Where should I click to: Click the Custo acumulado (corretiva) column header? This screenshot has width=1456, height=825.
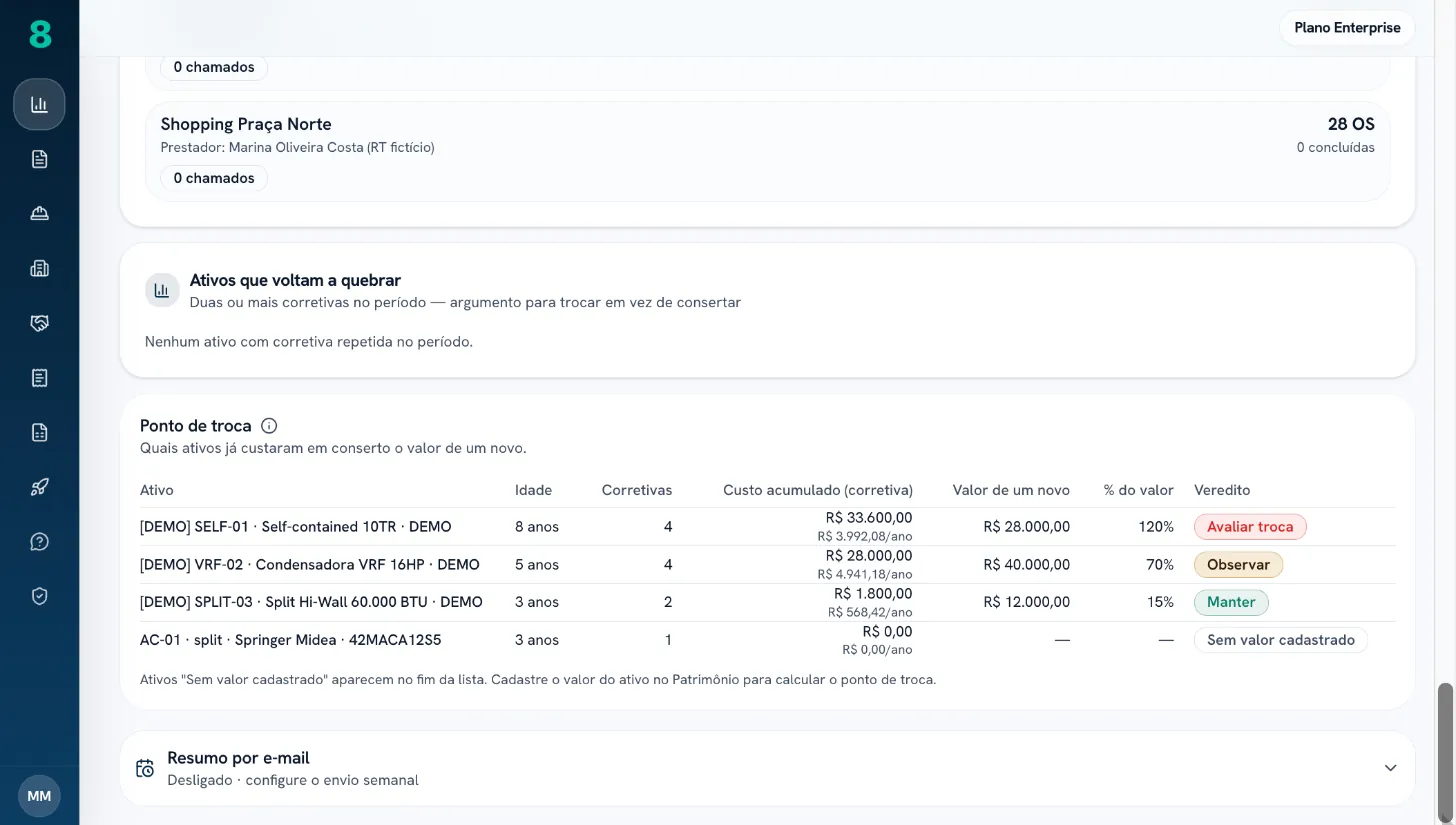[x=818, y=490]
